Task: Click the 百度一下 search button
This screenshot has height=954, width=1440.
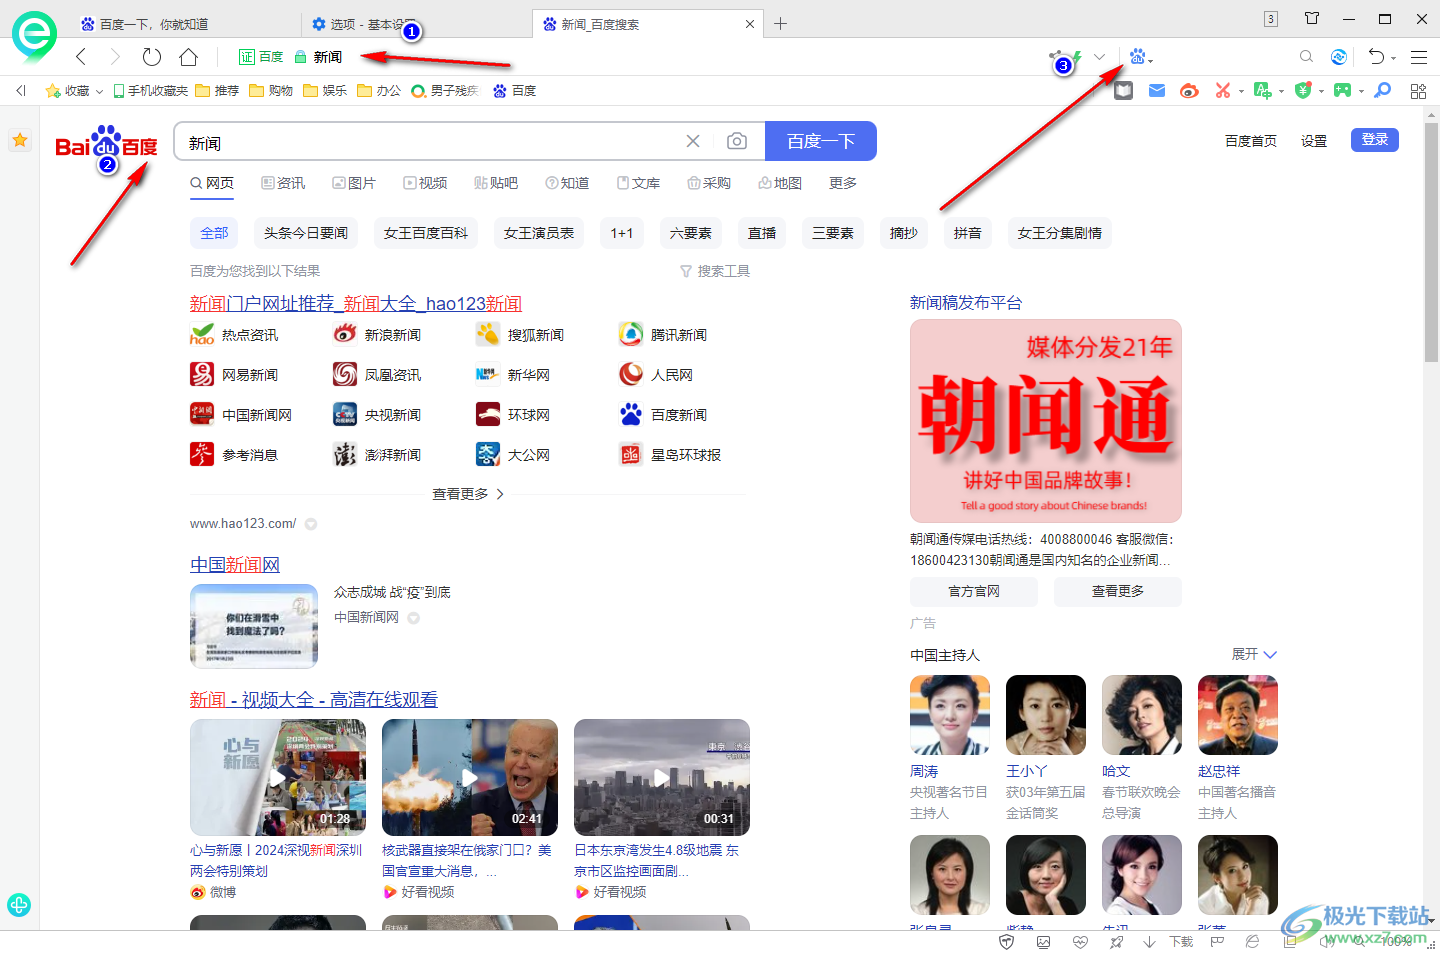Action: (821, 141)
